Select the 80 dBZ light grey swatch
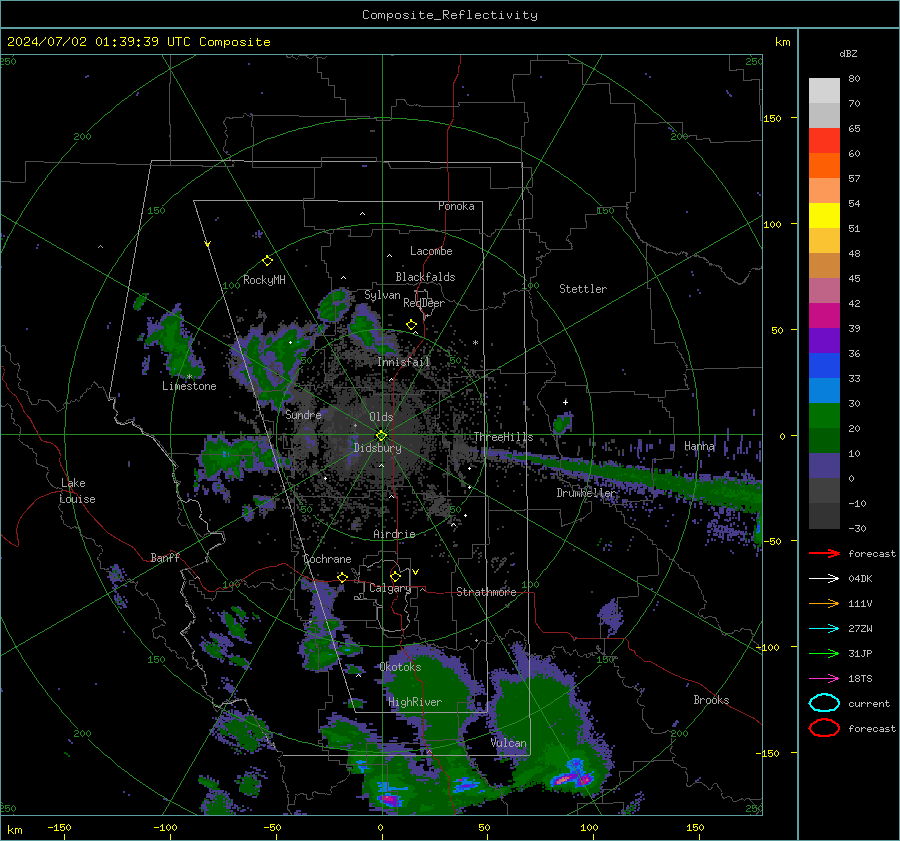This screenshot has height=841, width=900. (x=824, y=90)
